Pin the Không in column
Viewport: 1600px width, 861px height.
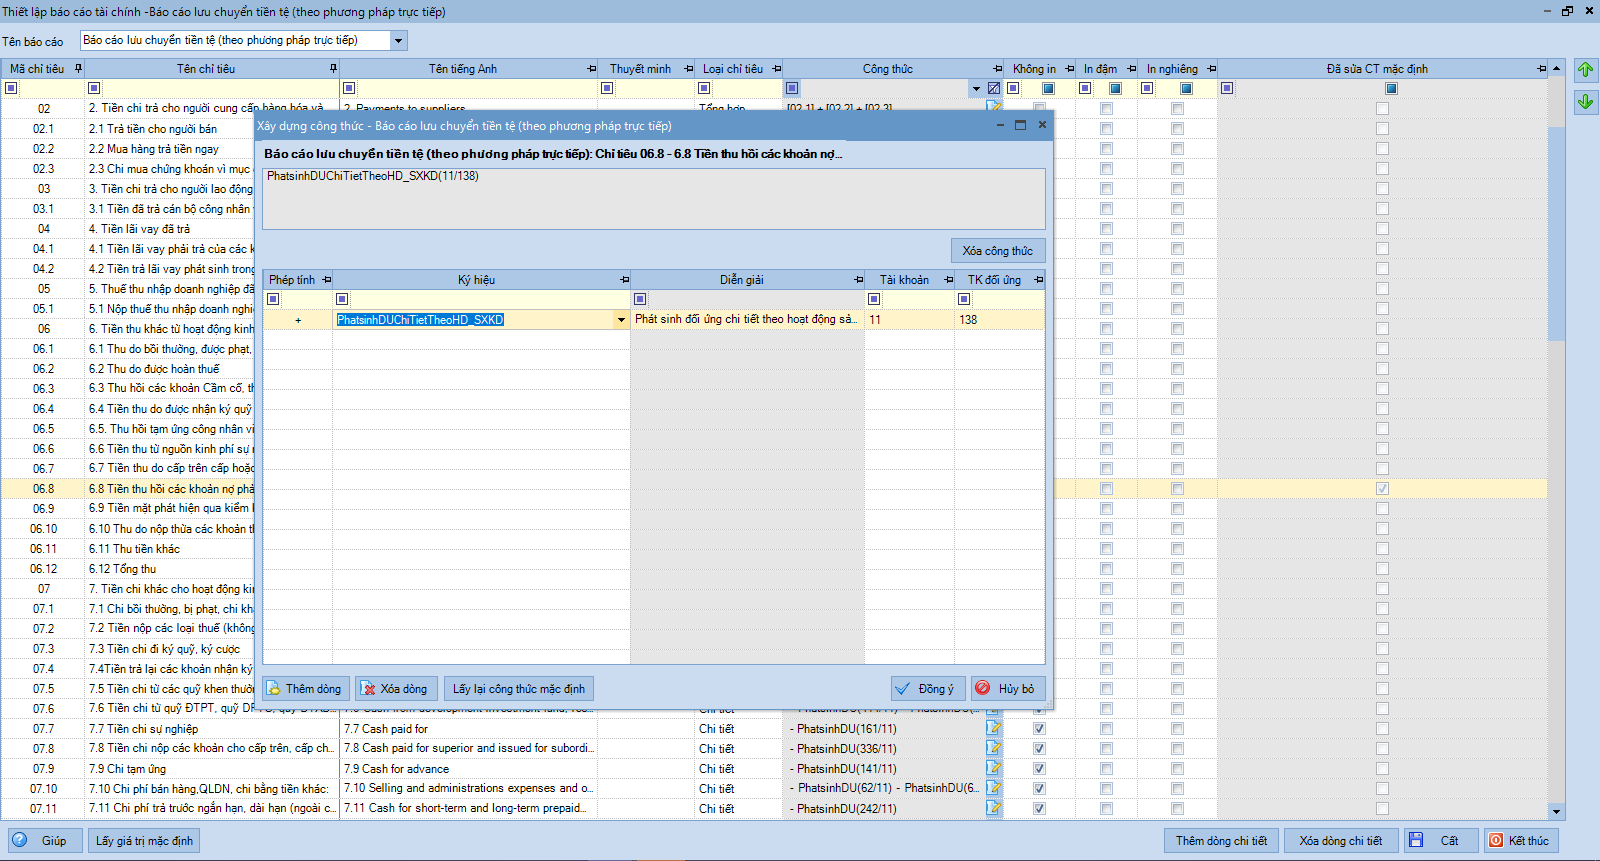(x=1069, y=69)
